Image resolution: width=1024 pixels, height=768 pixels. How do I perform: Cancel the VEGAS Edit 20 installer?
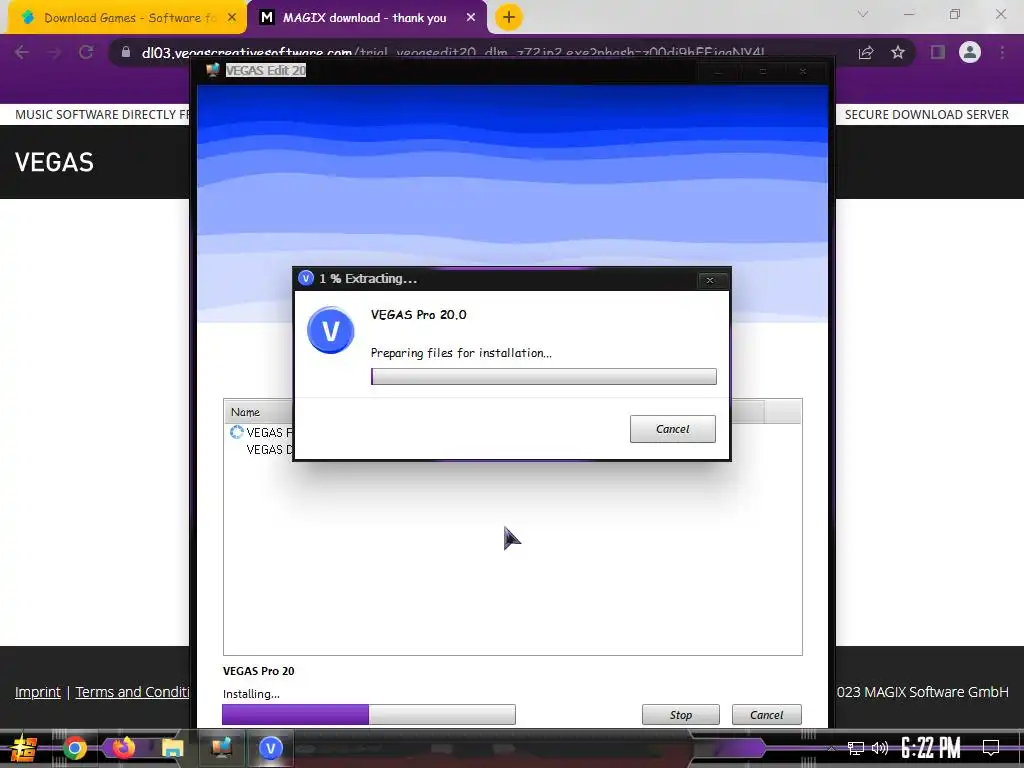pos(766,714)
